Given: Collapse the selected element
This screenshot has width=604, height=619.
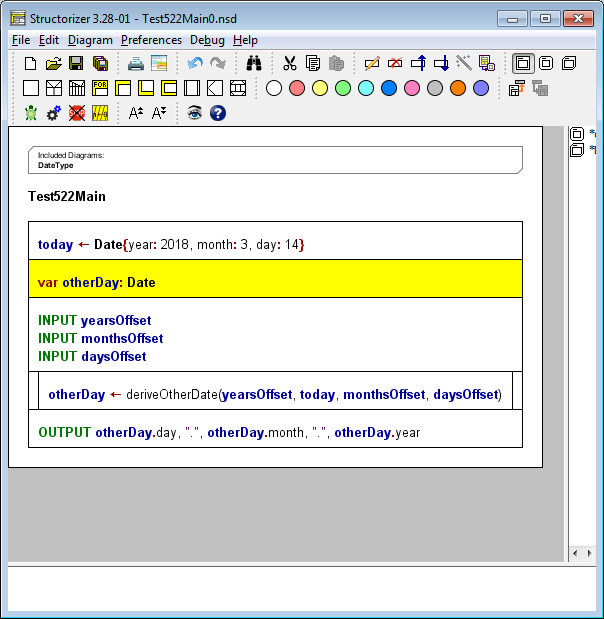Looking at the screenshot, I should click(x=517, y=88).
